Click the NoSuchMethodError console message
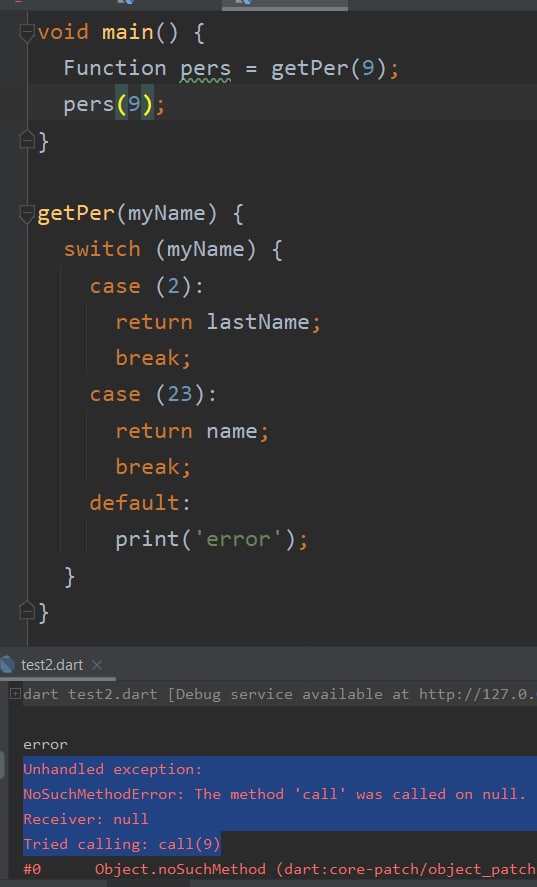The image size is (537, 887). [274, 794]
